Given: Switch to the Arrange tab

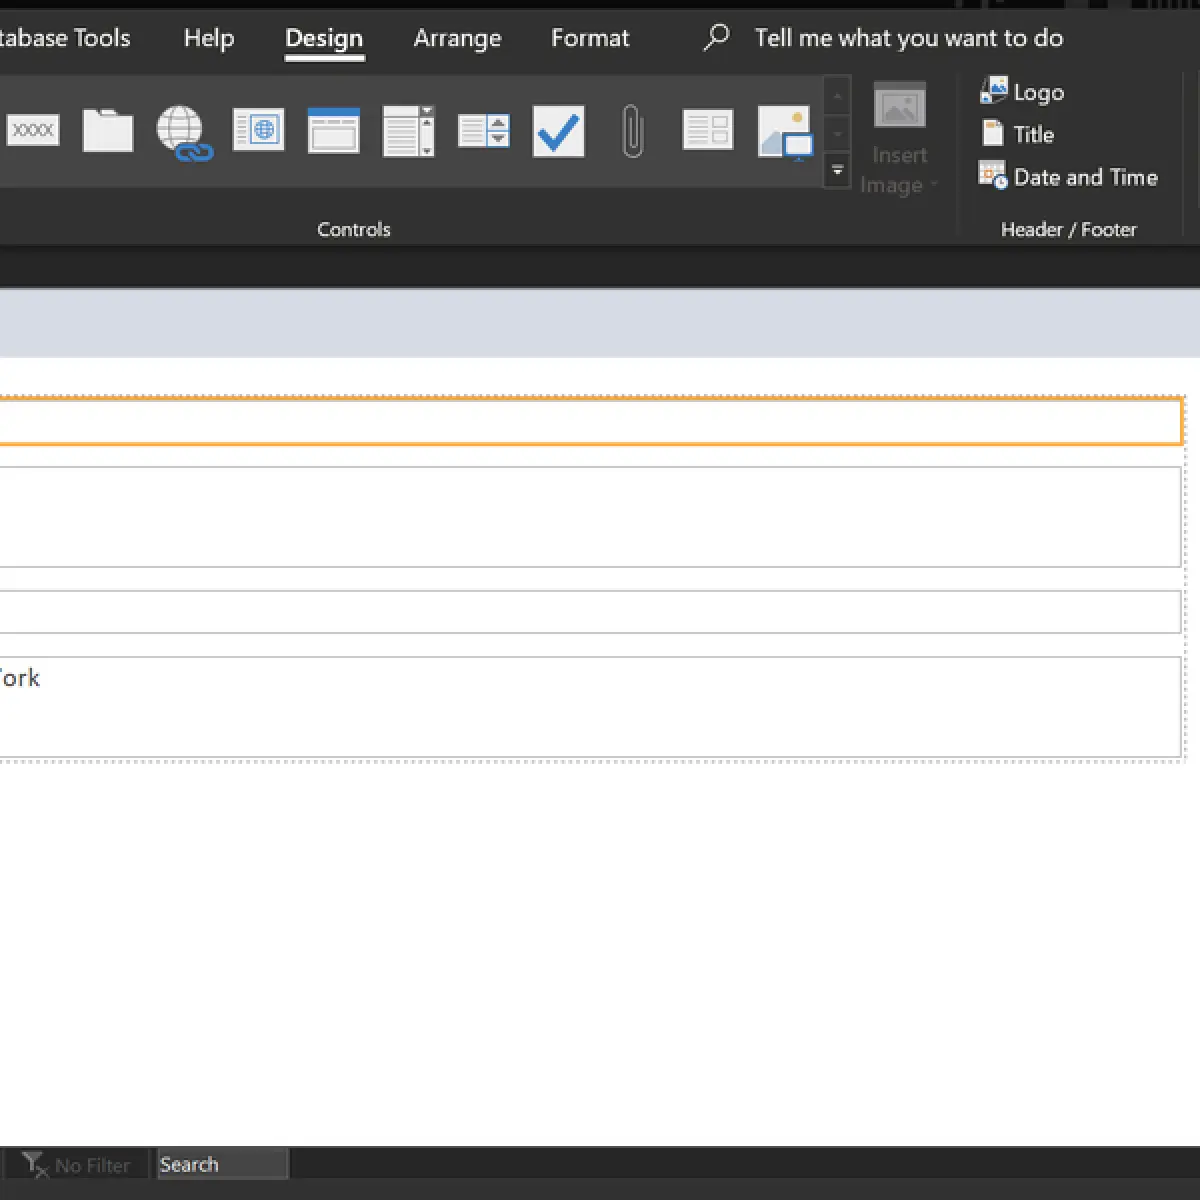Looking at the screenshot, I should (457, 38).
